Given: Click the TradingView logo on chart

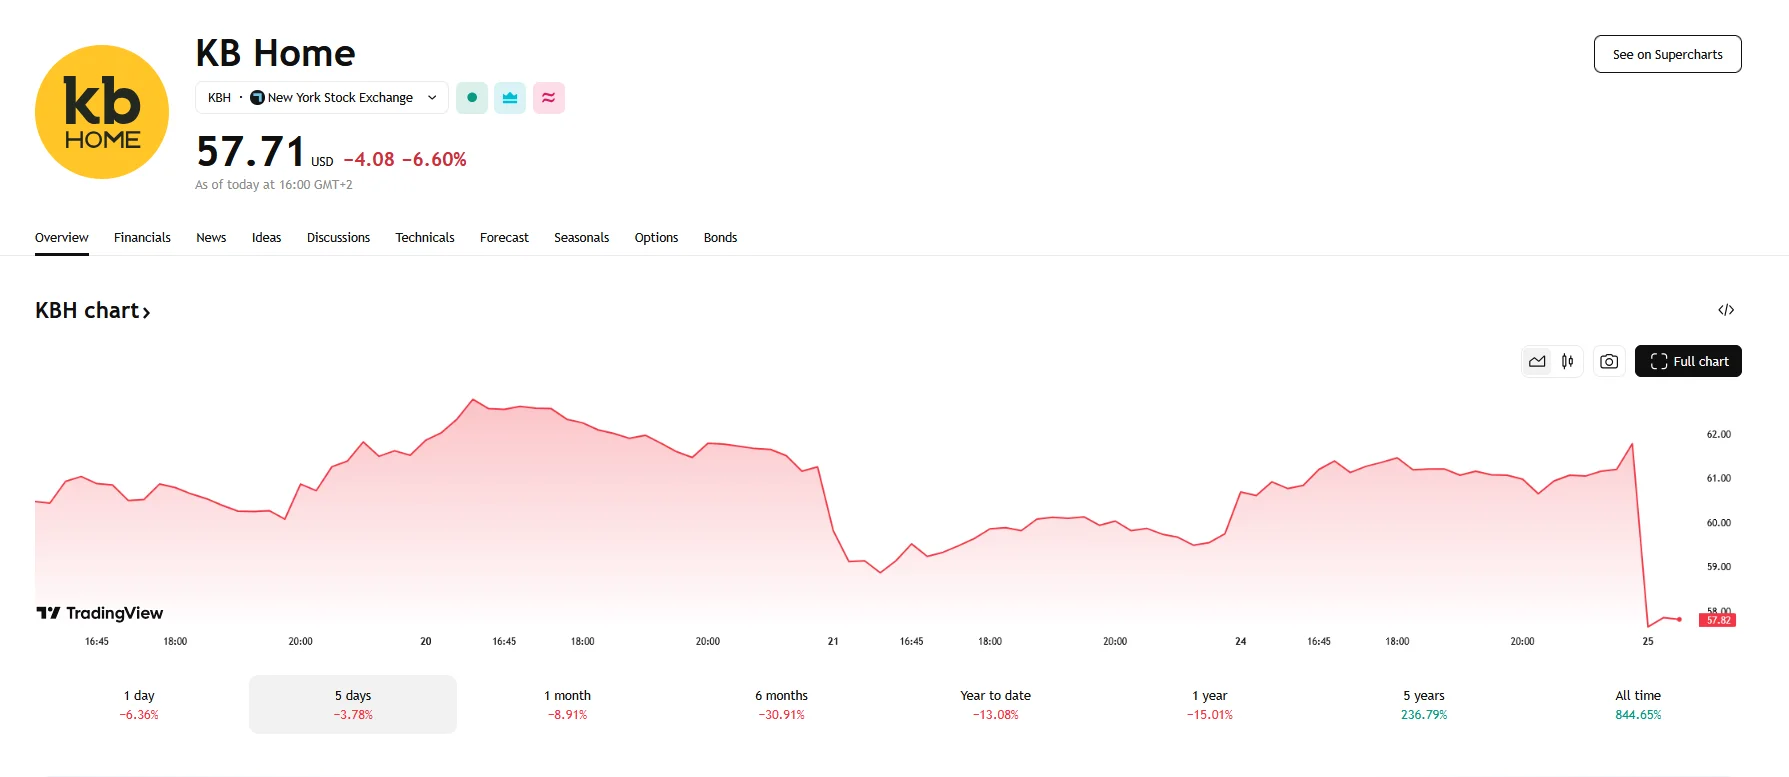Looking at the screenshot, I should pos(100,613).
